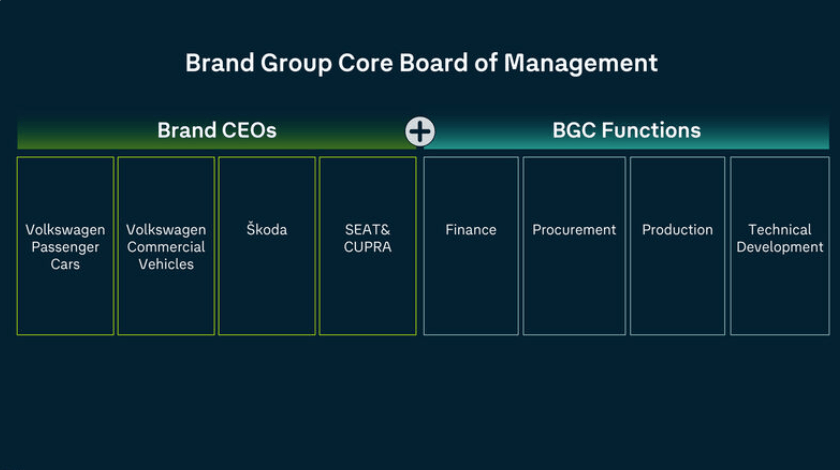Pick the Procurement function box

tap(574, 246)
